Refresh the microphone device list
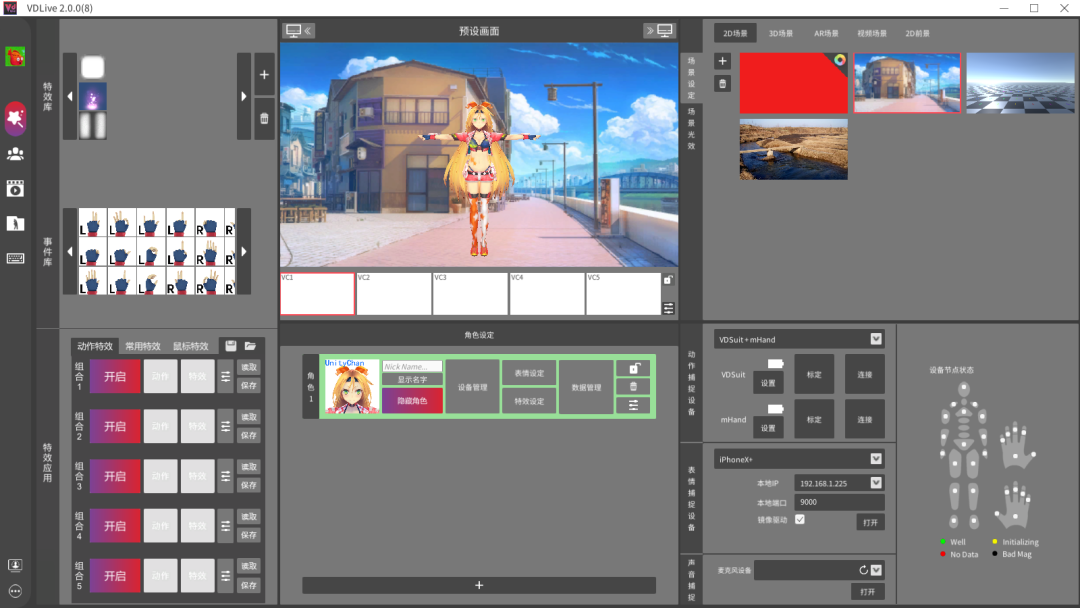This screenshot has height=608, width=1080. click(x=863, y=570)
